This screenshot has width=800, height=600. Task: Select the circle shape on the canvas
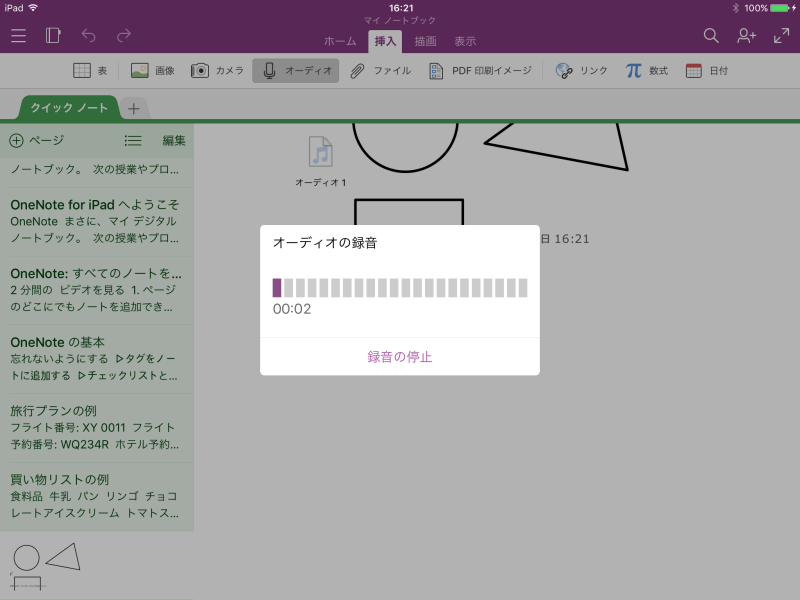(405, 147)
